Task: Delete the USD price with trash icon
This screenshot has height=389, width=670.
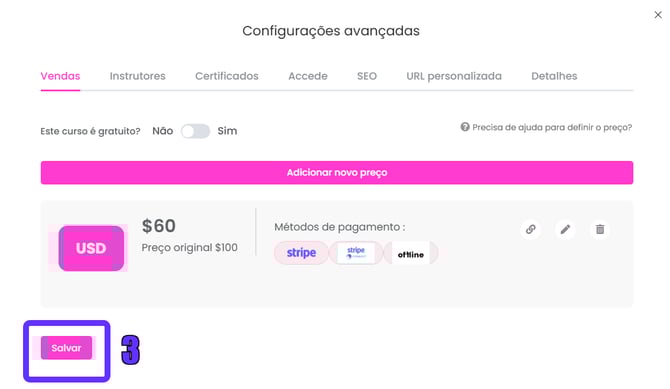Action: tap(600, 230)
